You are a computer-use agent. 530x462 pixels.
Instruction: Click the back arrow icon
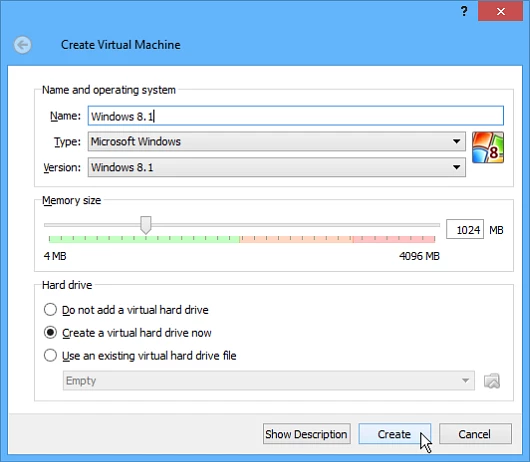tap(23, 45)
